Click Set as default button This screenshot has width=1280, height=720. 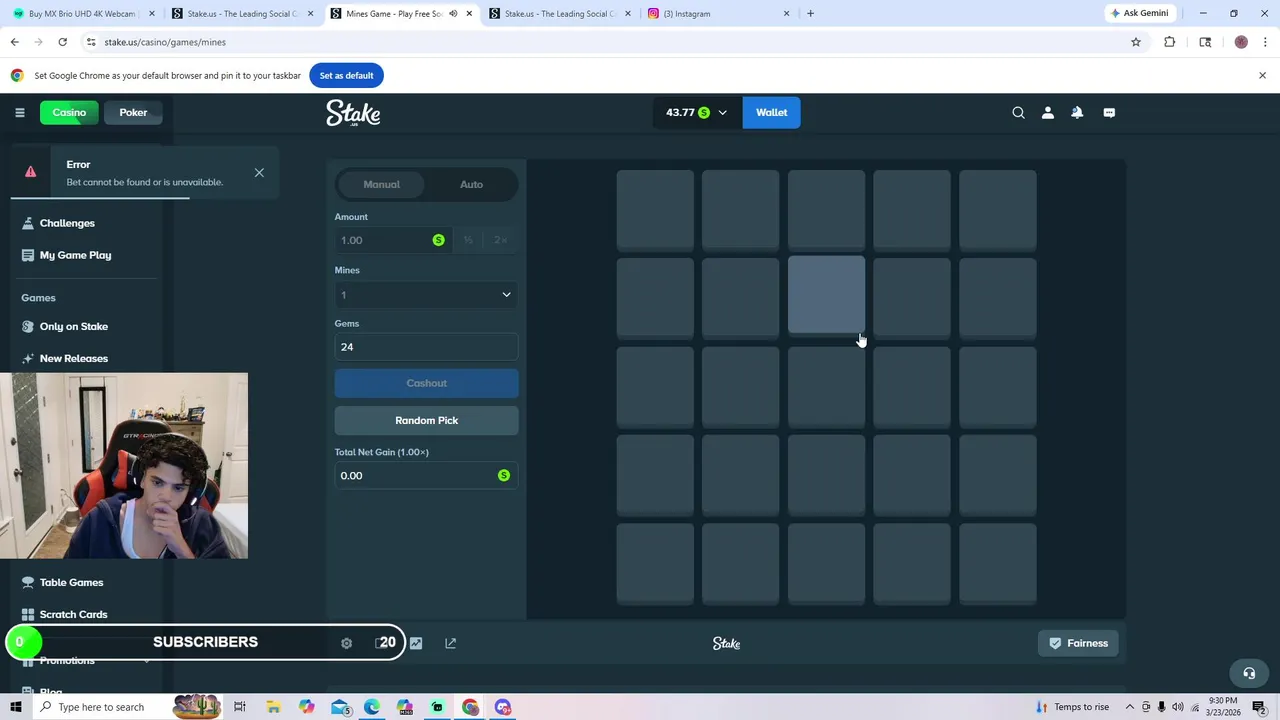[x=346, y=75]
